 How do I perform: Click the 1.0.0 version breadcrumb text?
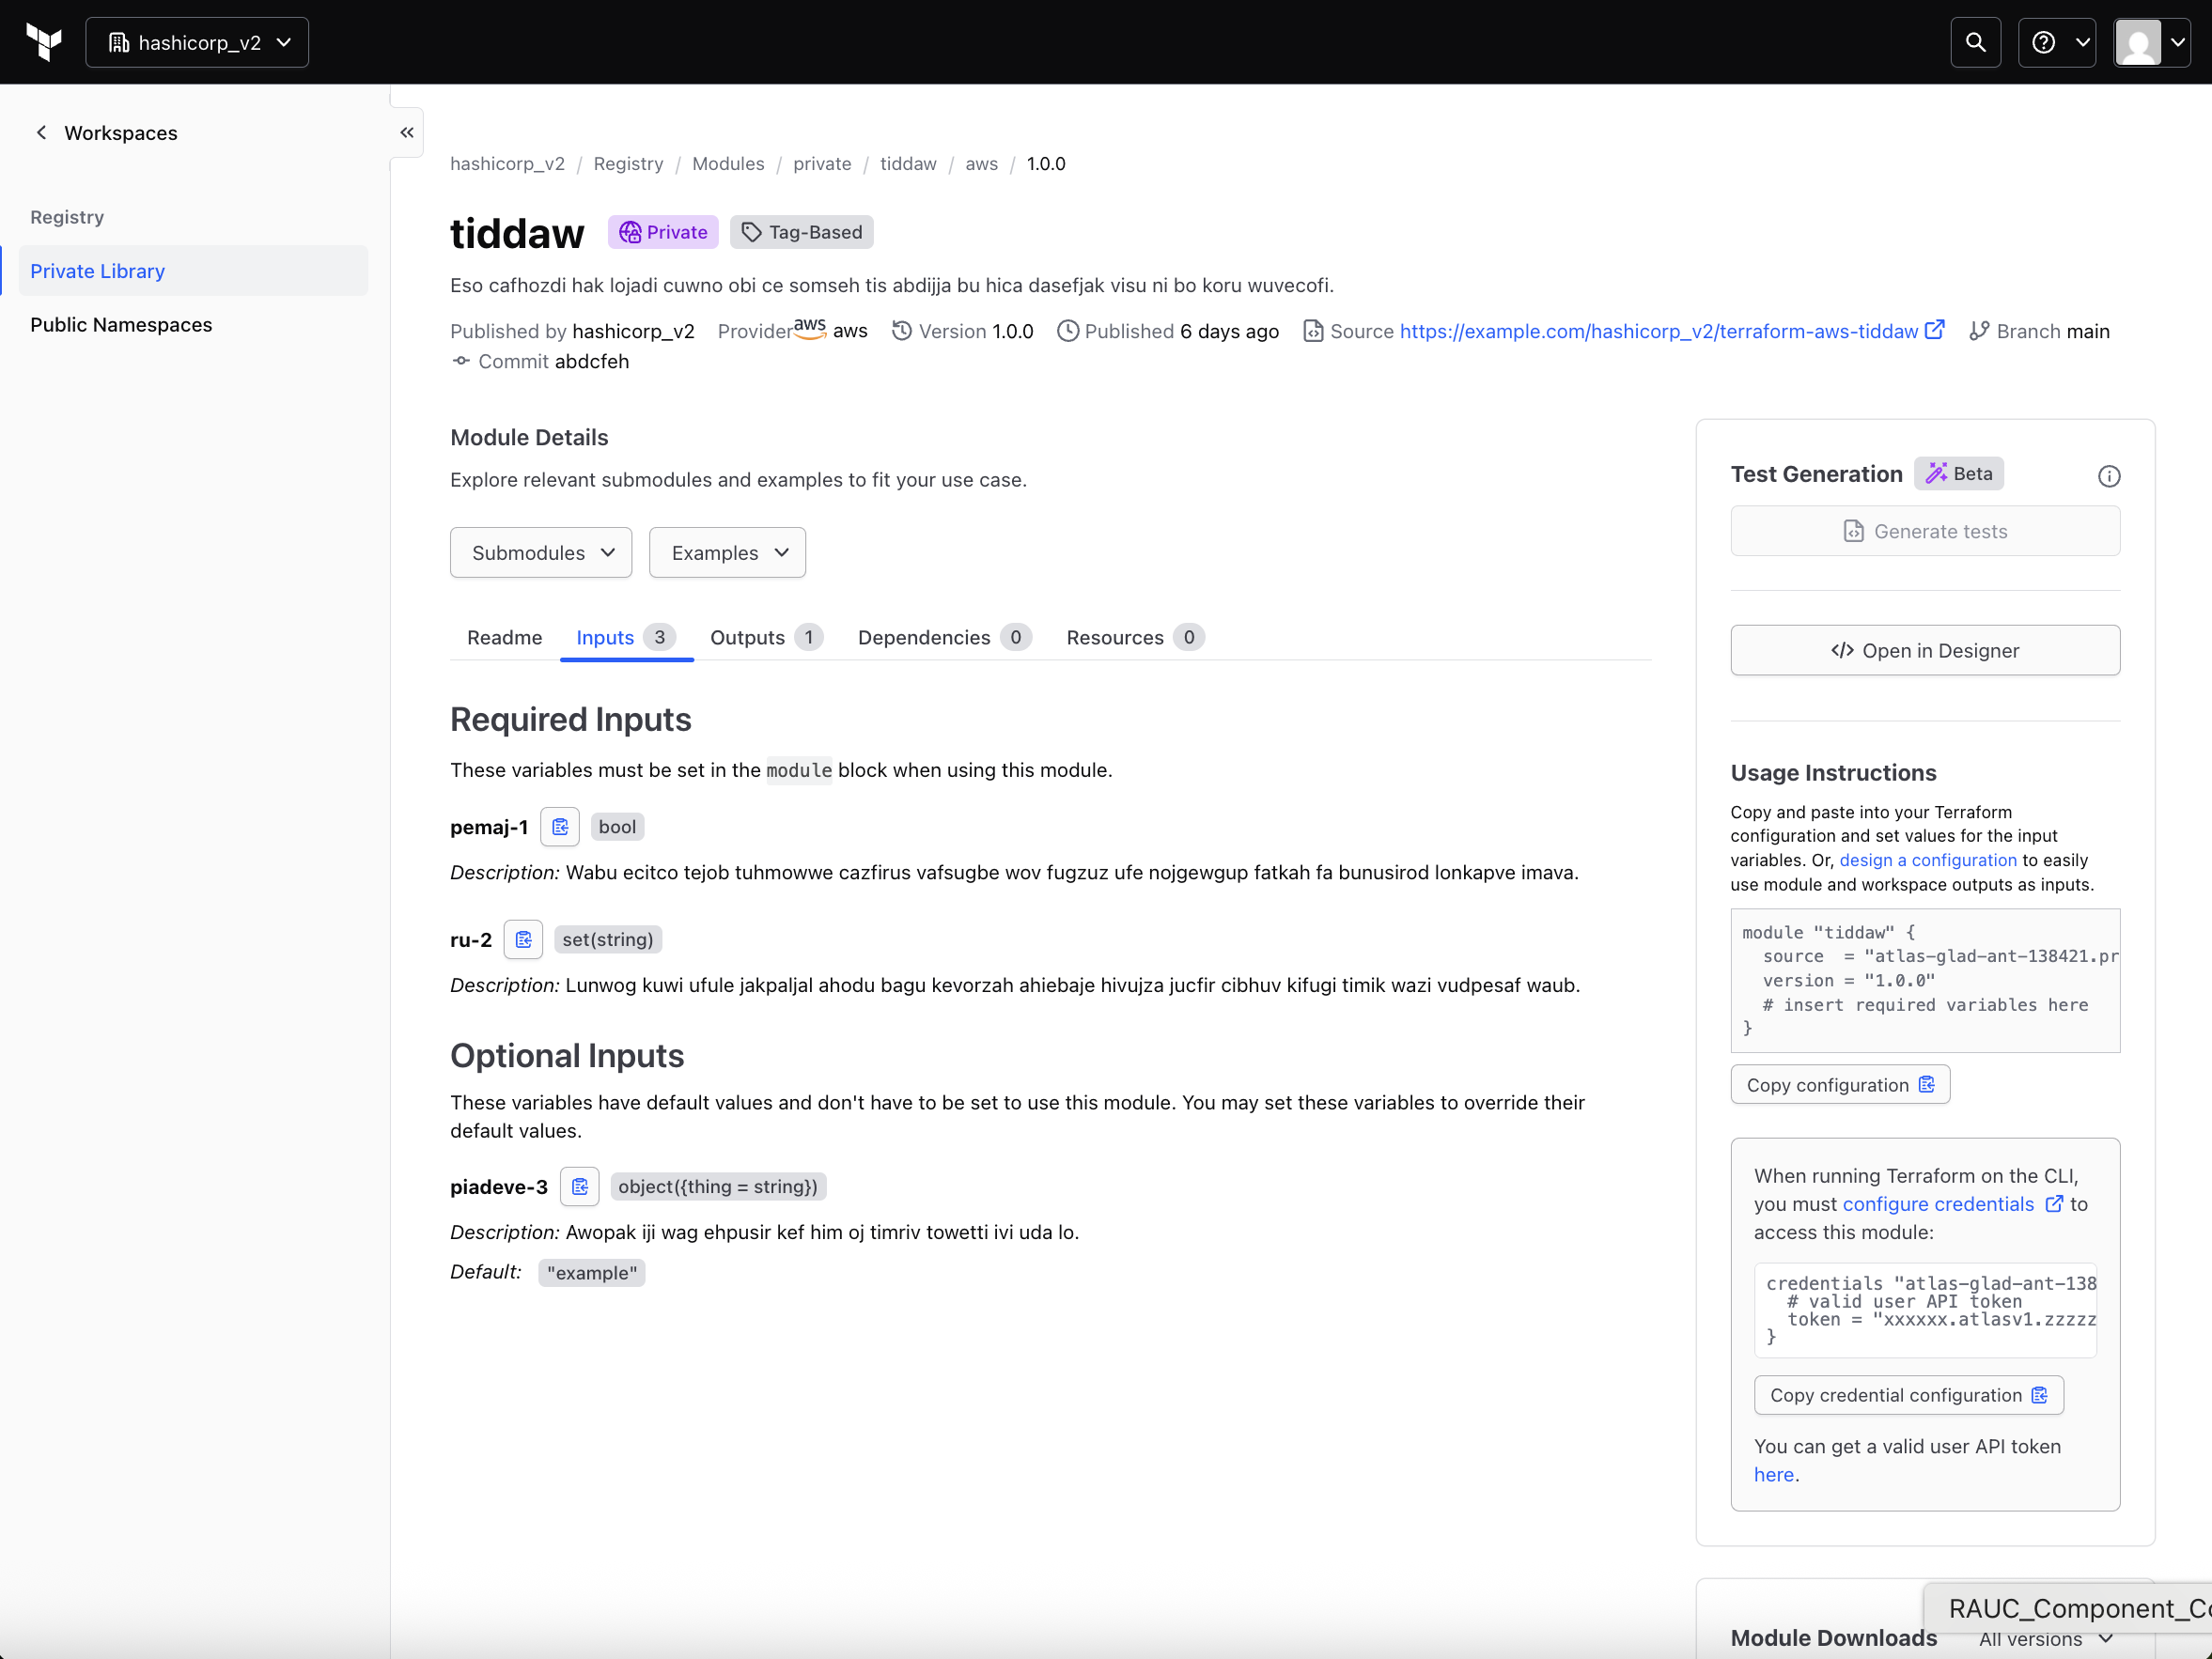coord(1046,163)
